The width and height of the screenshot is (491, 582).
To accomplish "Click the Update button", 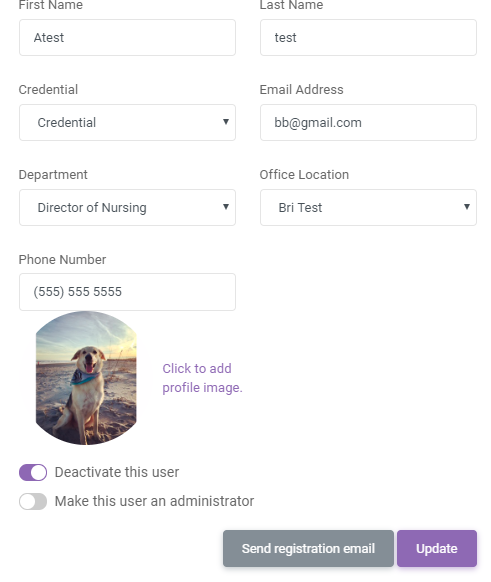I will pos(437,549).
